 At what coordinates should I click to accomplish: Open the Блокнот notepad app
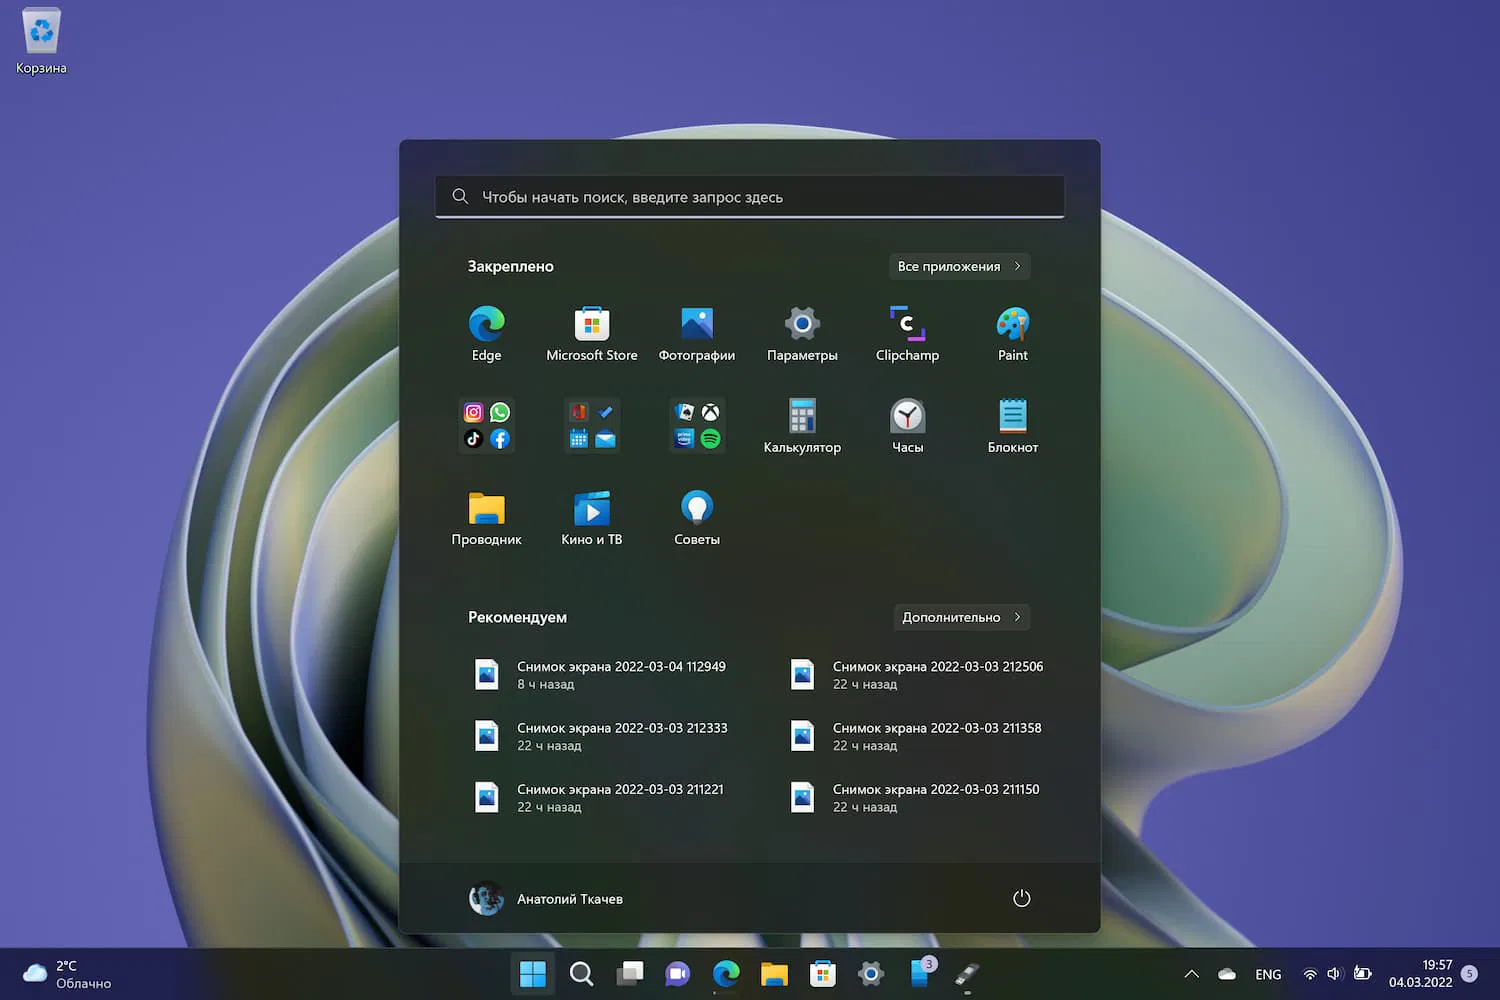click(x=1013, y=426)
